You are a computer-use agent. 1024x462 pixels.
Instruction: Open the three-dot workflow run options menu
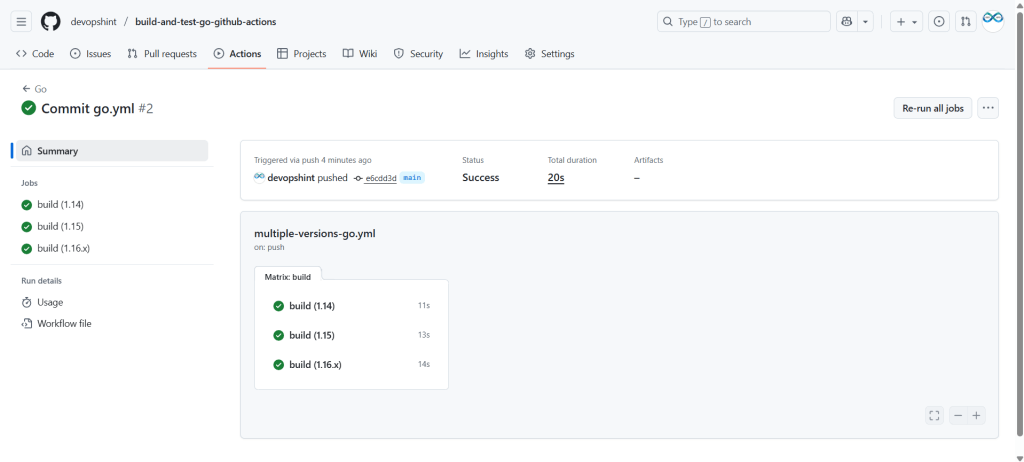[x=988, y=108]
